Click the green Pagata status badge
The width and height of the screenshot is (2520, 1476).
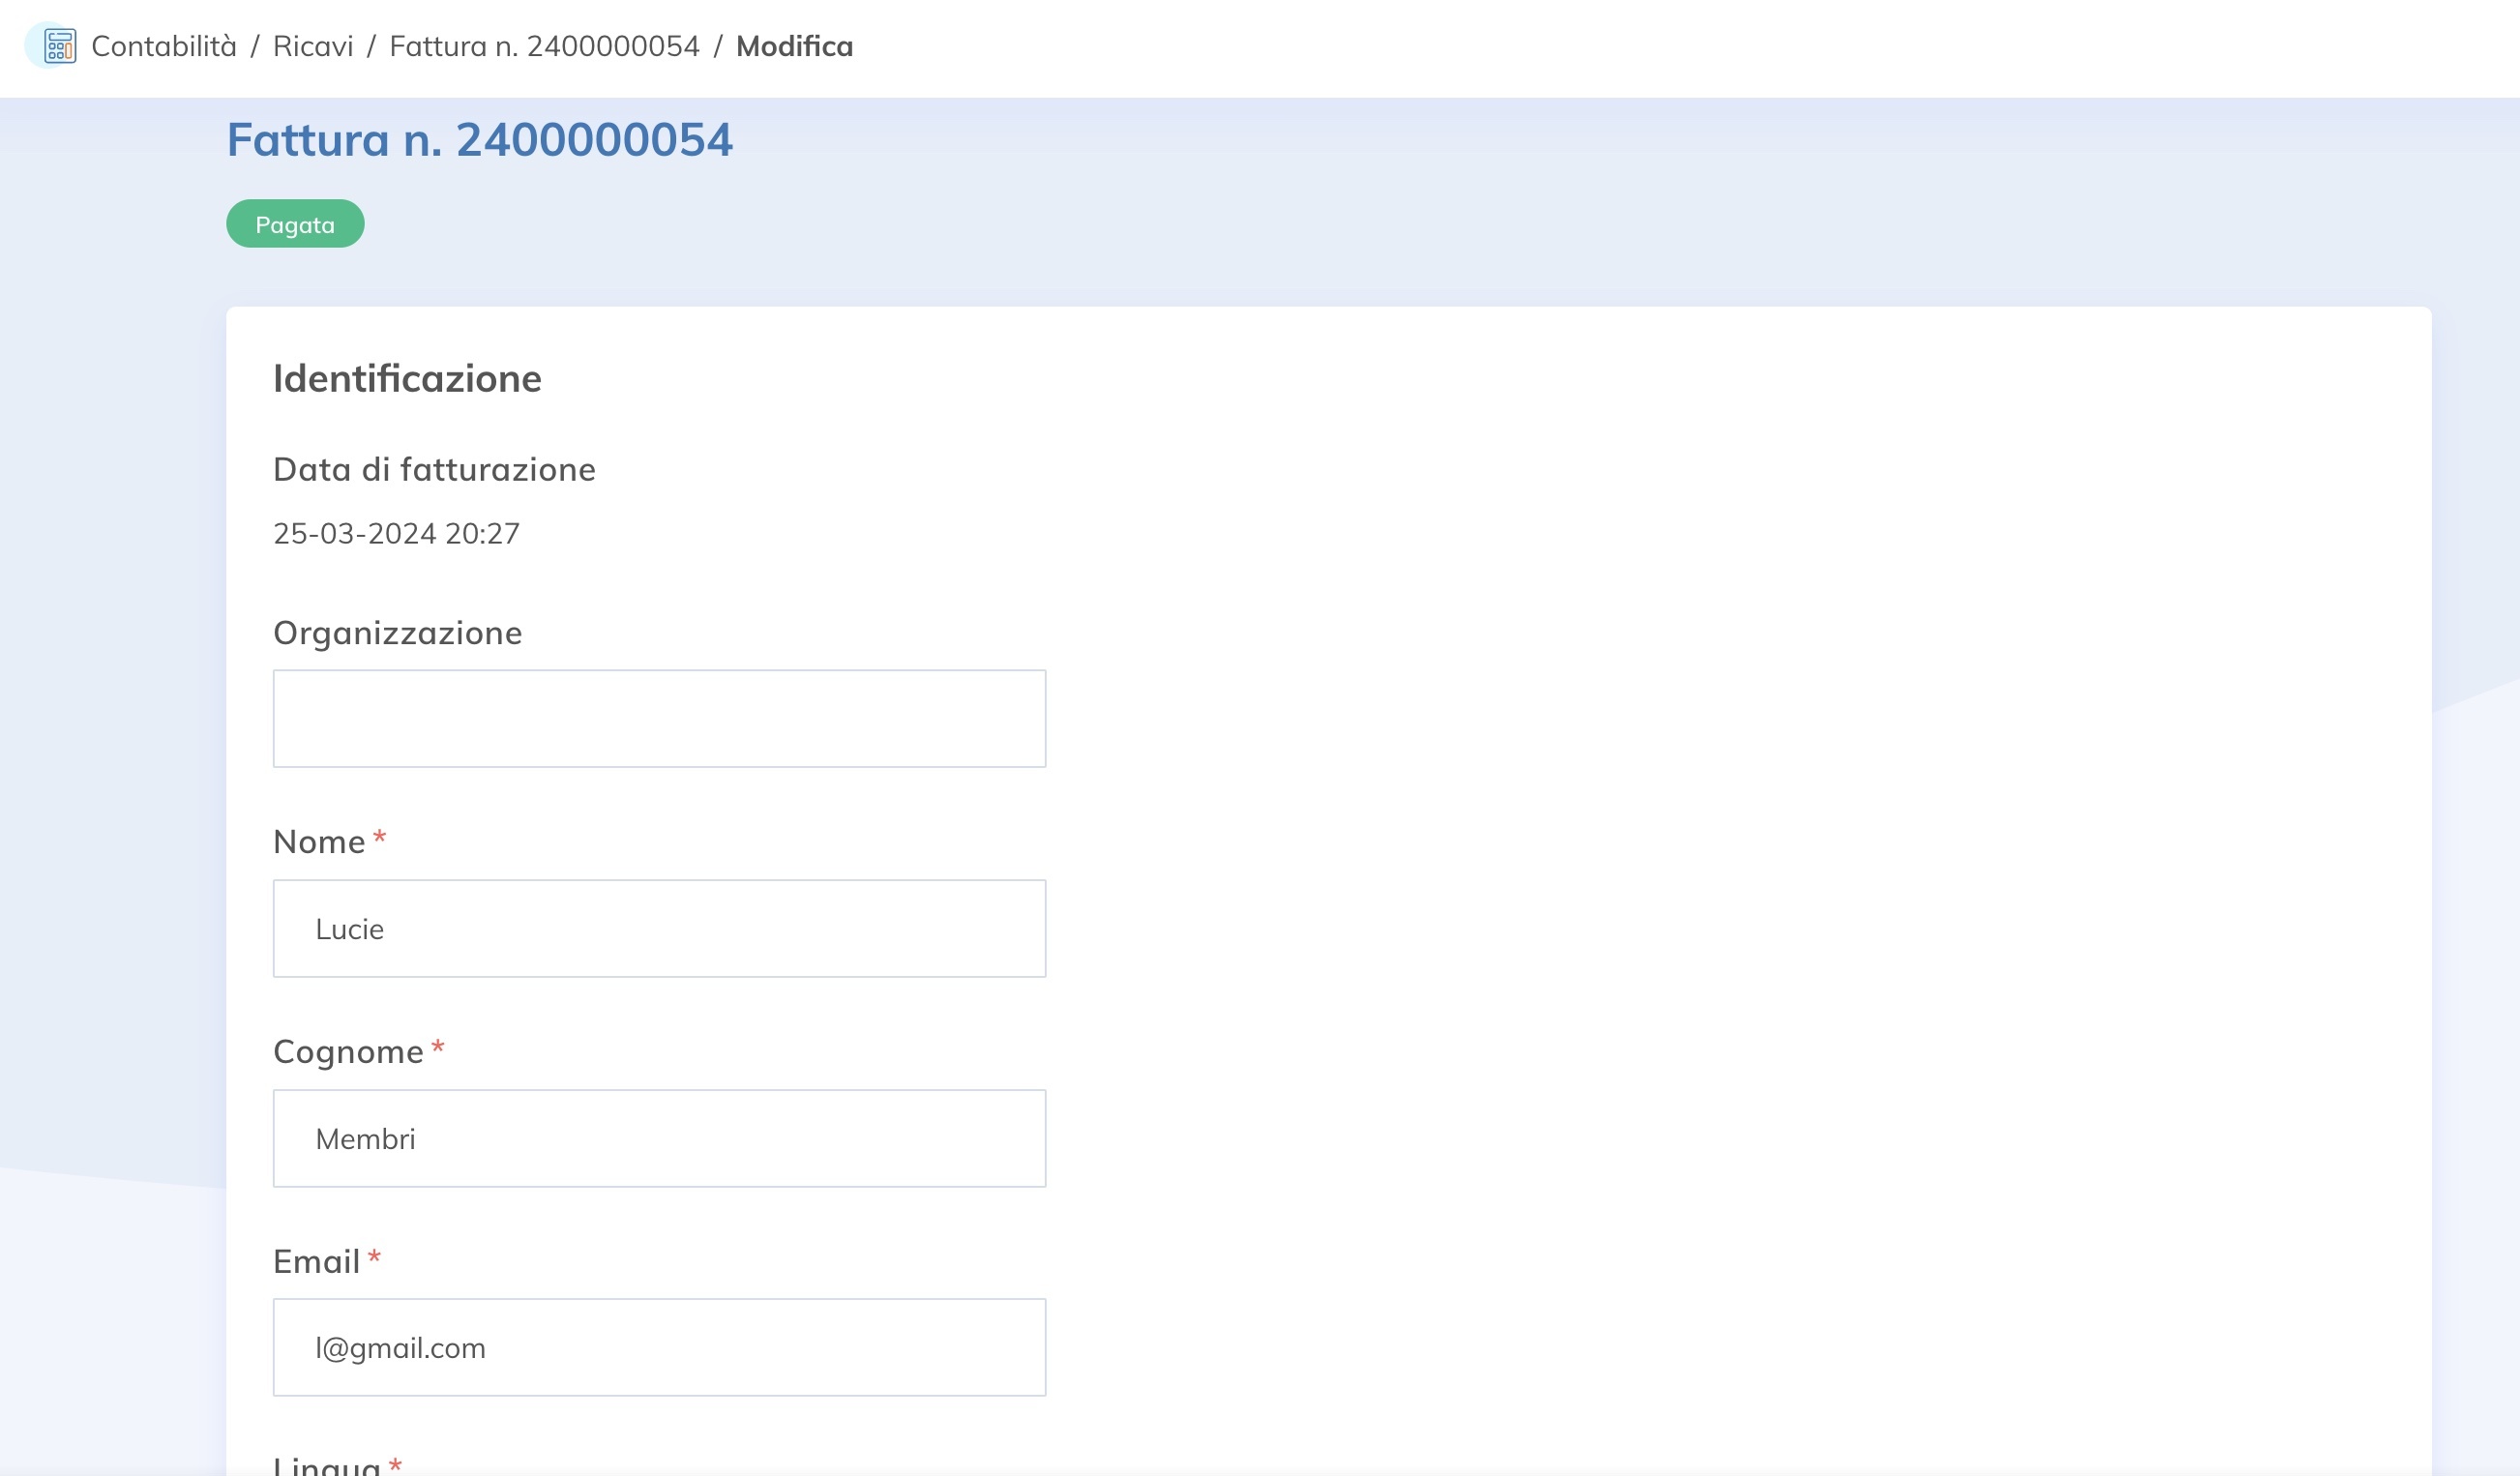[295, 224]
